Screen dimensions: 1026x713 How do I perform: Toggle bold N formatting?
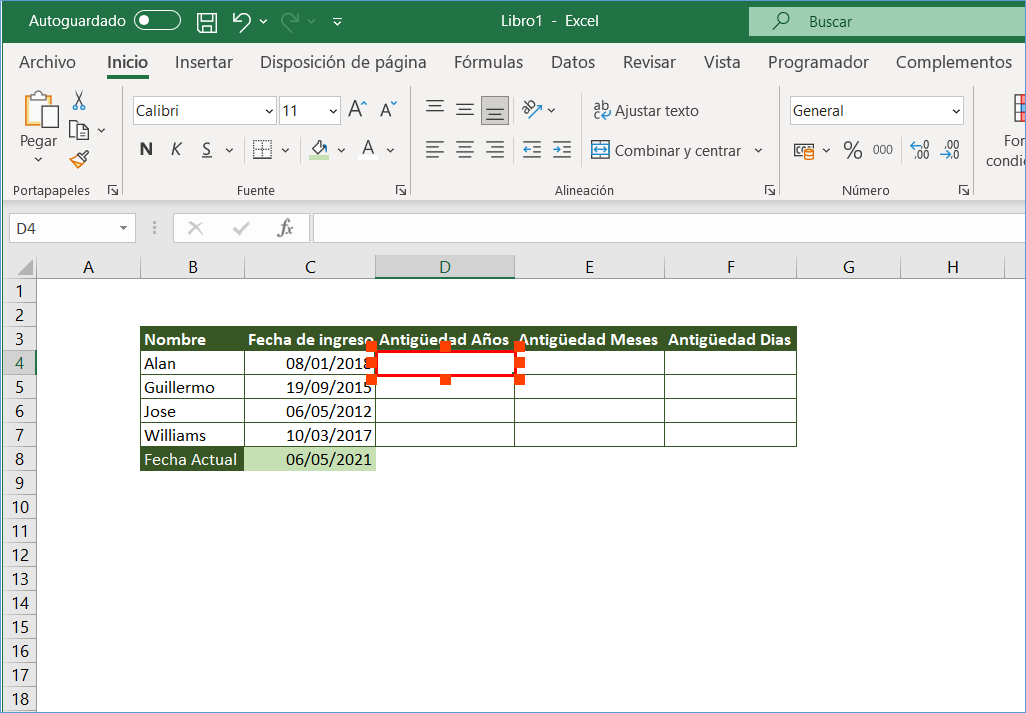coord(147,150)
